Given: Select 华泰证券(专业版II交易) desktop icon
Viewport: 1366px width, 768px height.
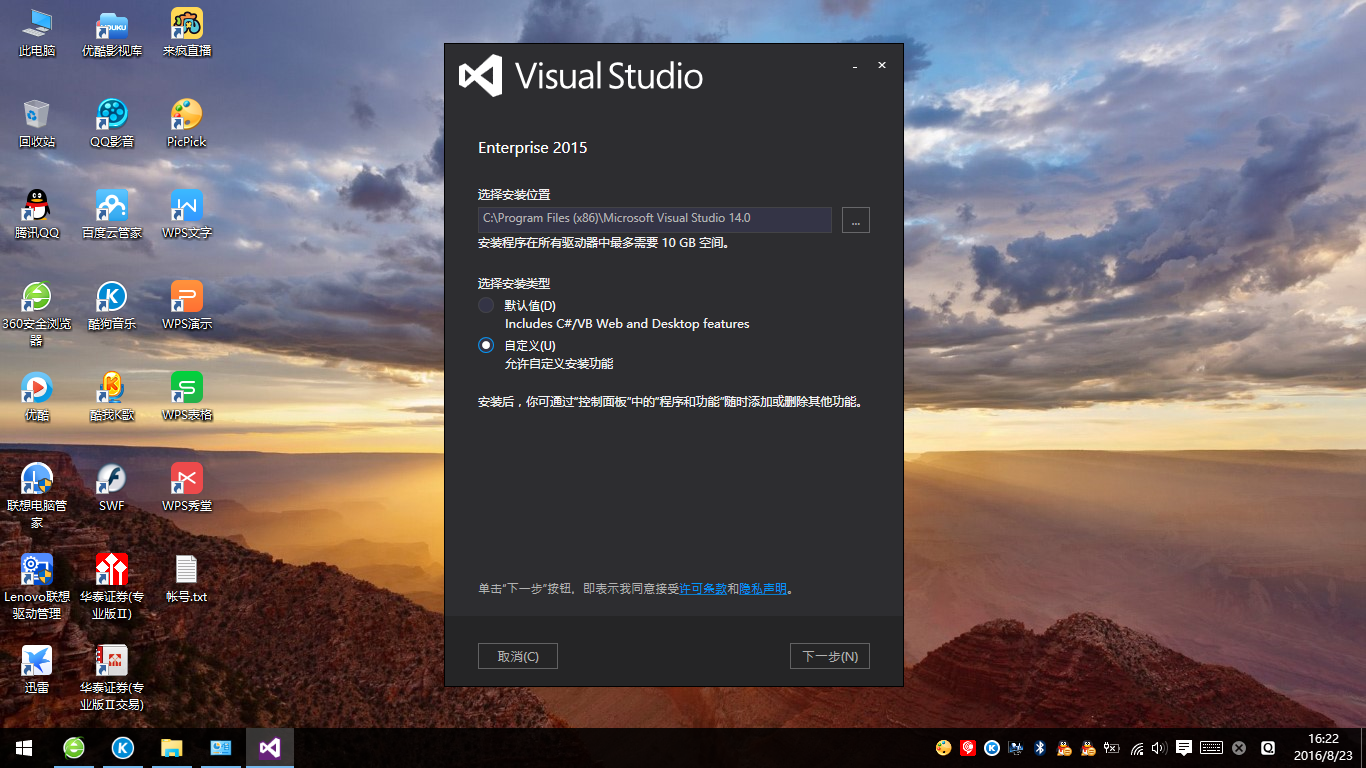Looking at the screenshot, I should coord(112,677).
